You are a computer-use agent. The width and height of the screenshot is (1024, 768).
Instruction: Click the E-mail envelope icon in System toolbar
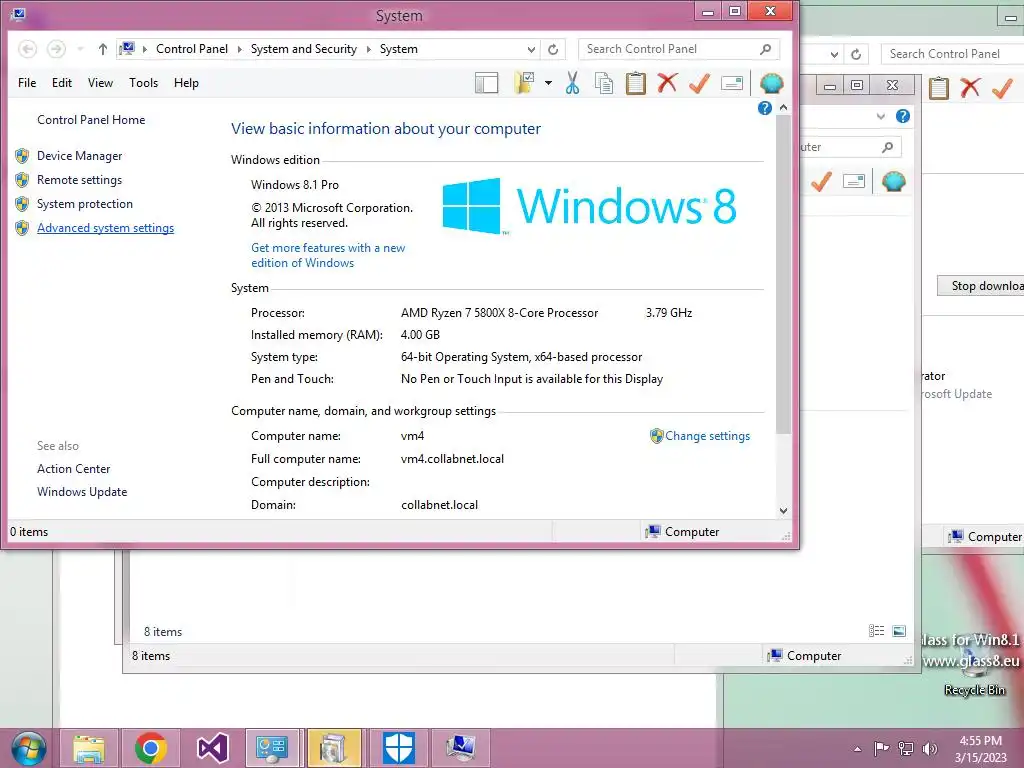[x=732, y=83]
